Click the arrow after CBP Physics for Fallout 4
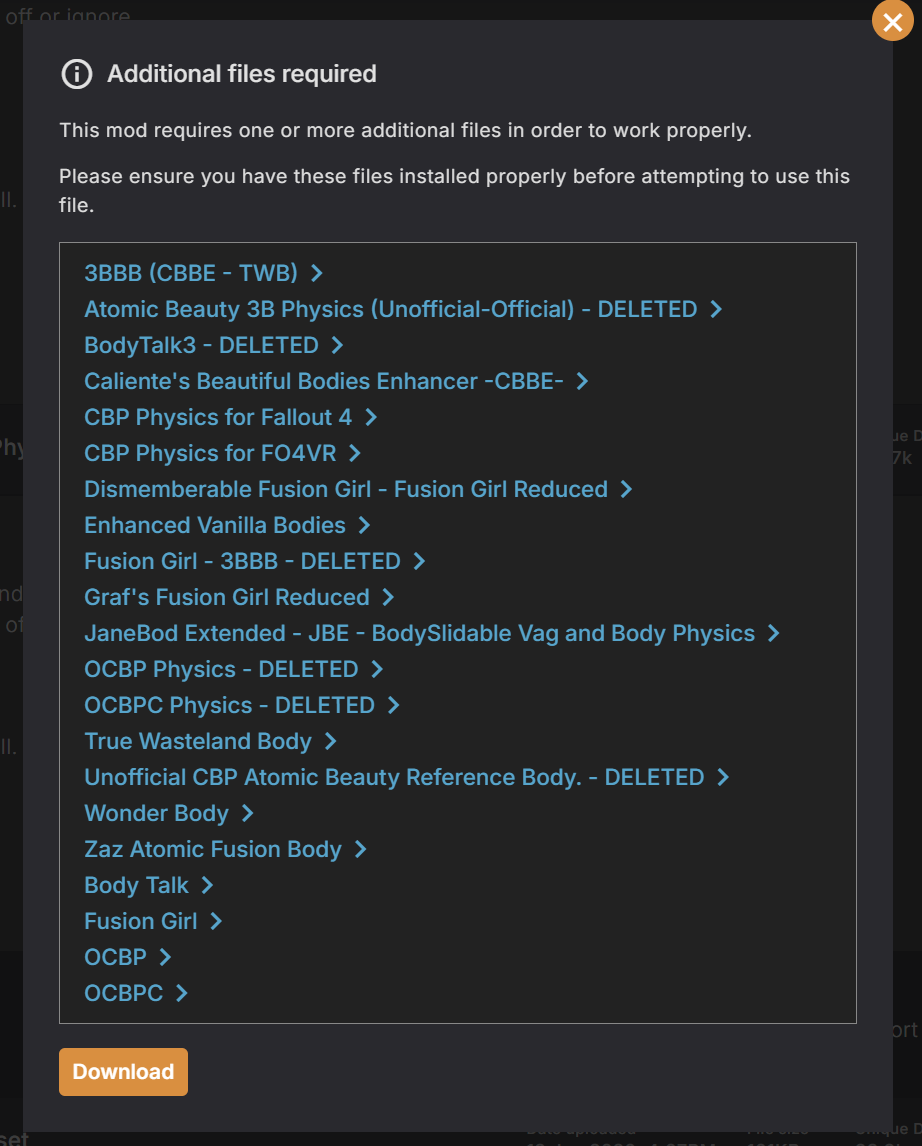922x1146 pixels. [371, 417]
